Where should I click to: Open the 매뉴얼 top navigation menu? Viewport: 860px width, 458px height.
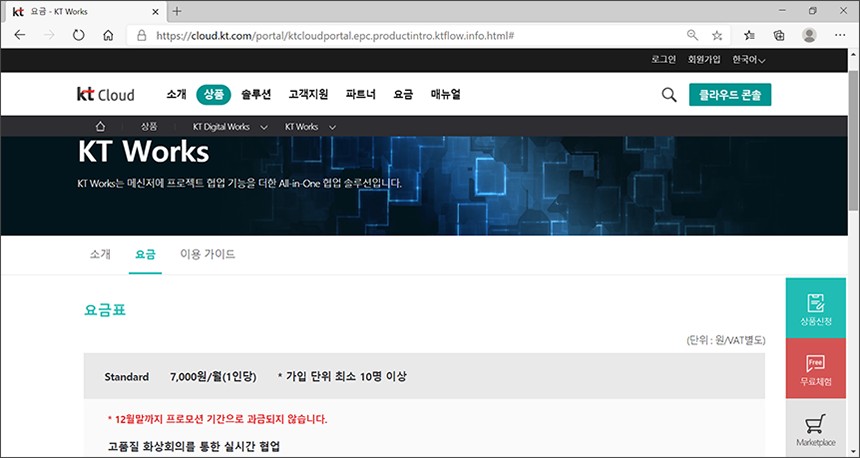pos(445,94)
